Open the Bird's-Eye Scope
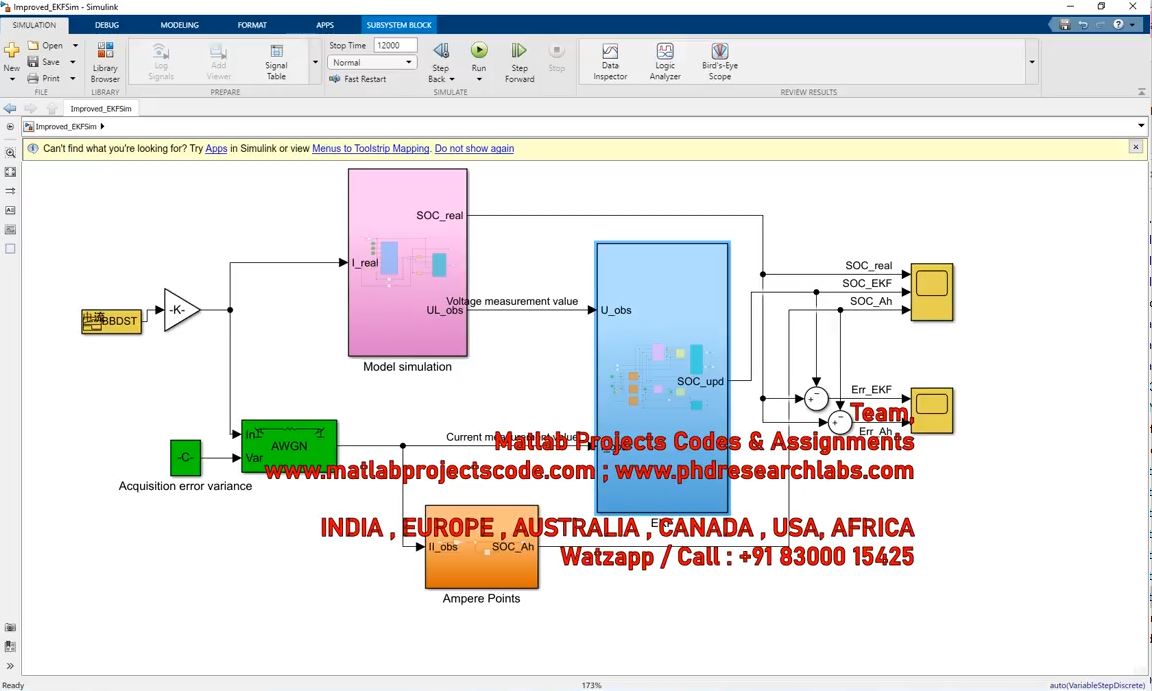 719,61
